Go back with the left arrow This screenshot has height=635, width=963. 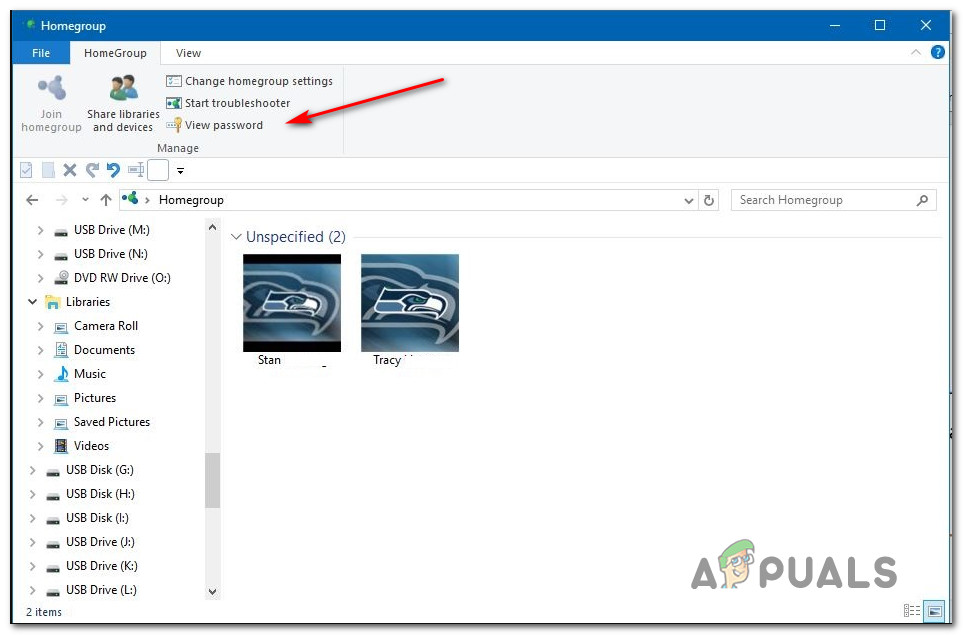coord(32,200)
